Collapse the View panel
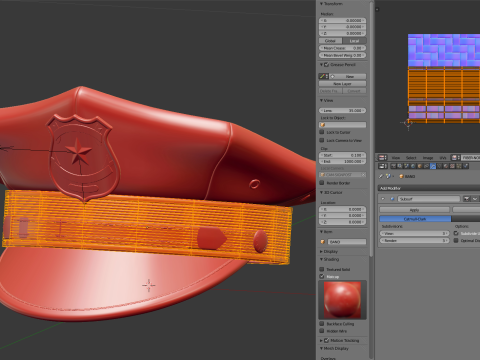 (x=322, y=100)
